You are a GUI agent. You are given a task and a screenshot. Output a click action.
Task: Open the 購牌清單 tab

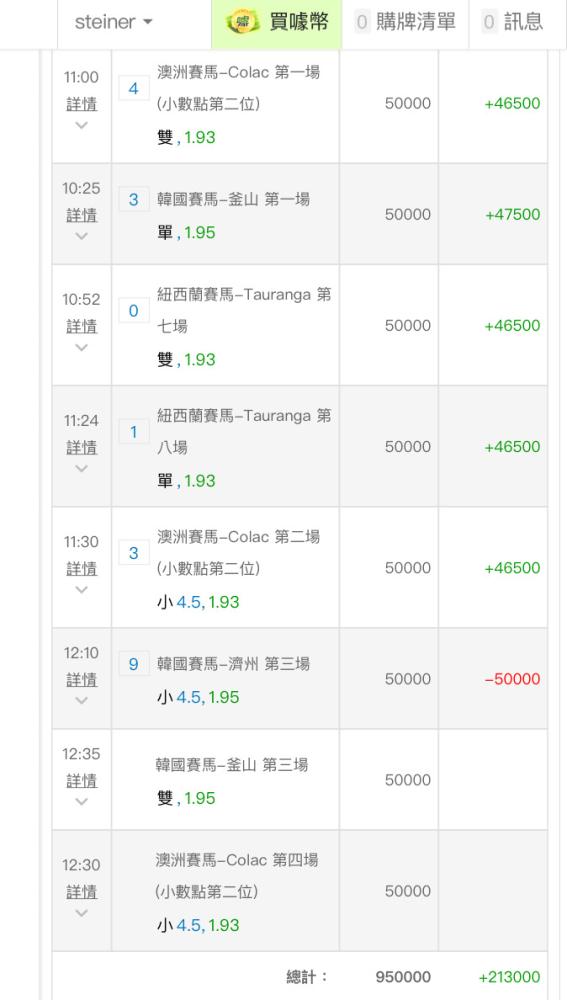tap(405, 22)
